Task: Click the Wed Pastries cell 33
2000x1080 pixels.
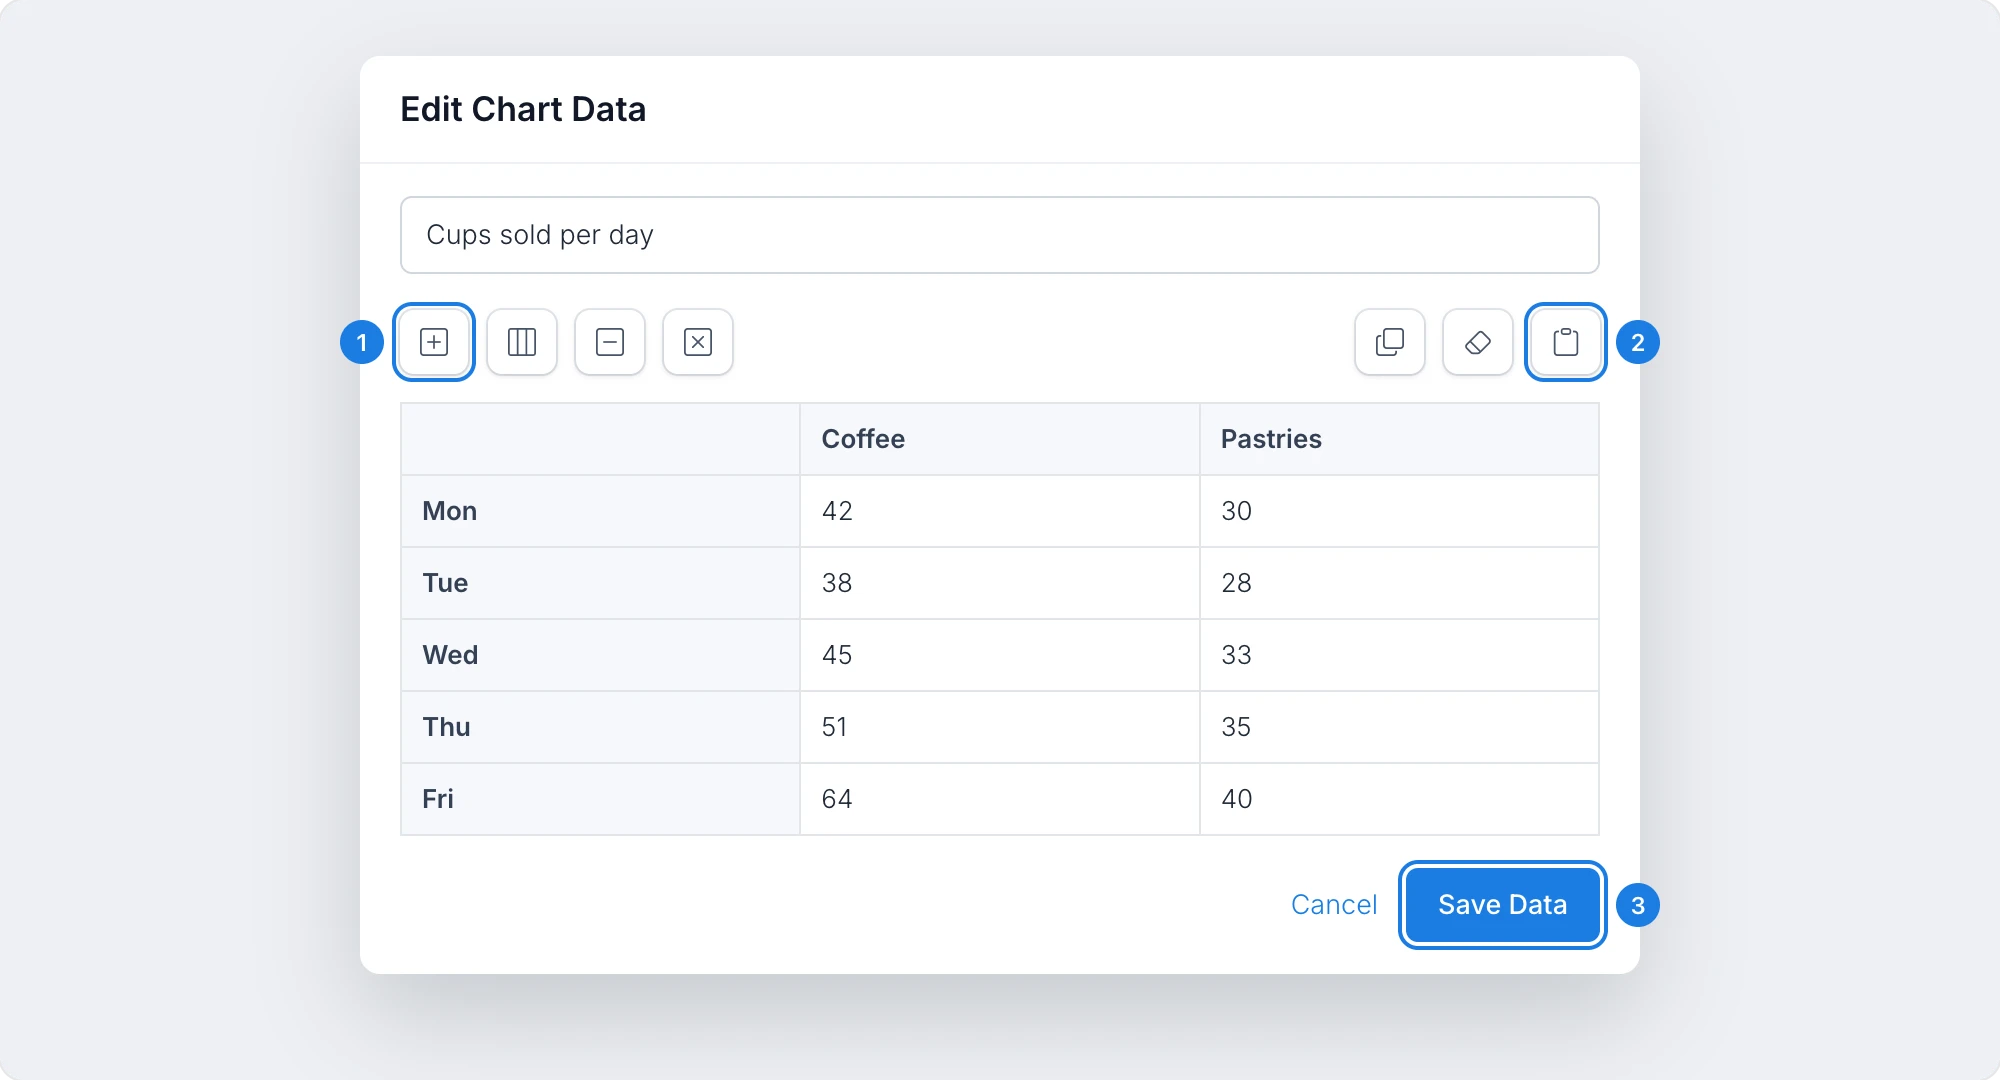Action: pos(1399,655)
